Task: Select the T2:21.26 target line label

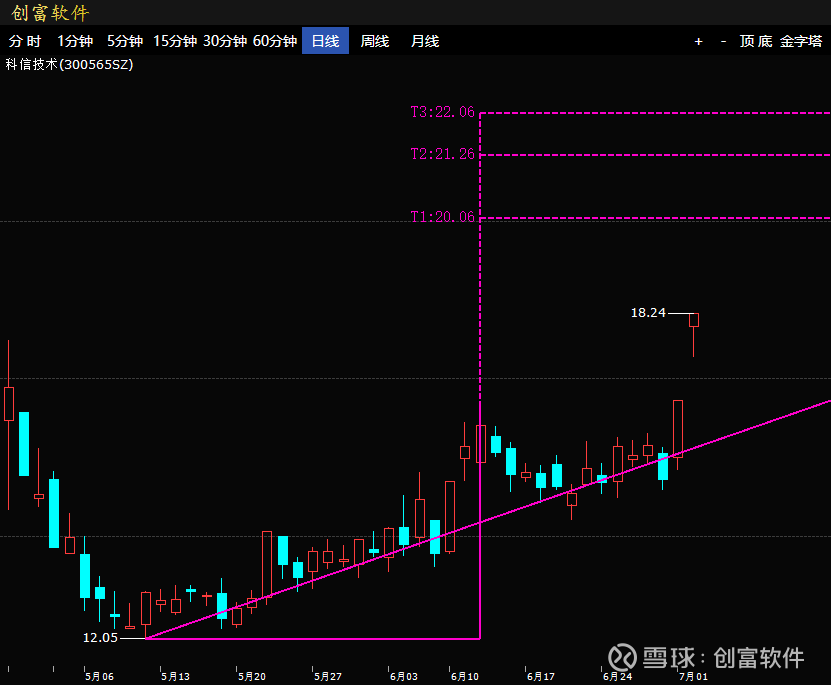Action: [x=443, y=154]
